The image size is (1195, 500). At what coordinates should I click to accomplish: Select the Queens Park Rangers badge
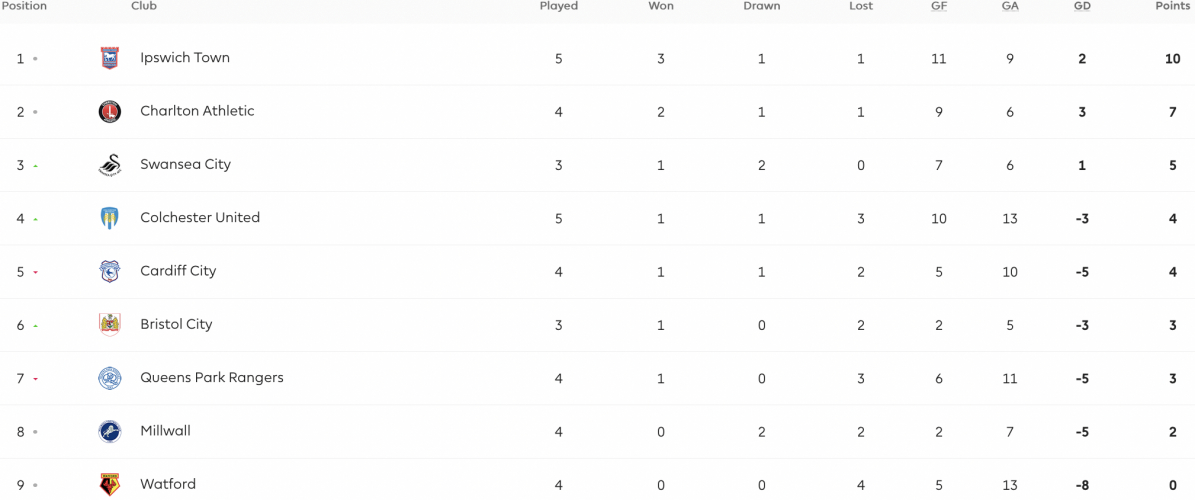[x=110, y=378]
